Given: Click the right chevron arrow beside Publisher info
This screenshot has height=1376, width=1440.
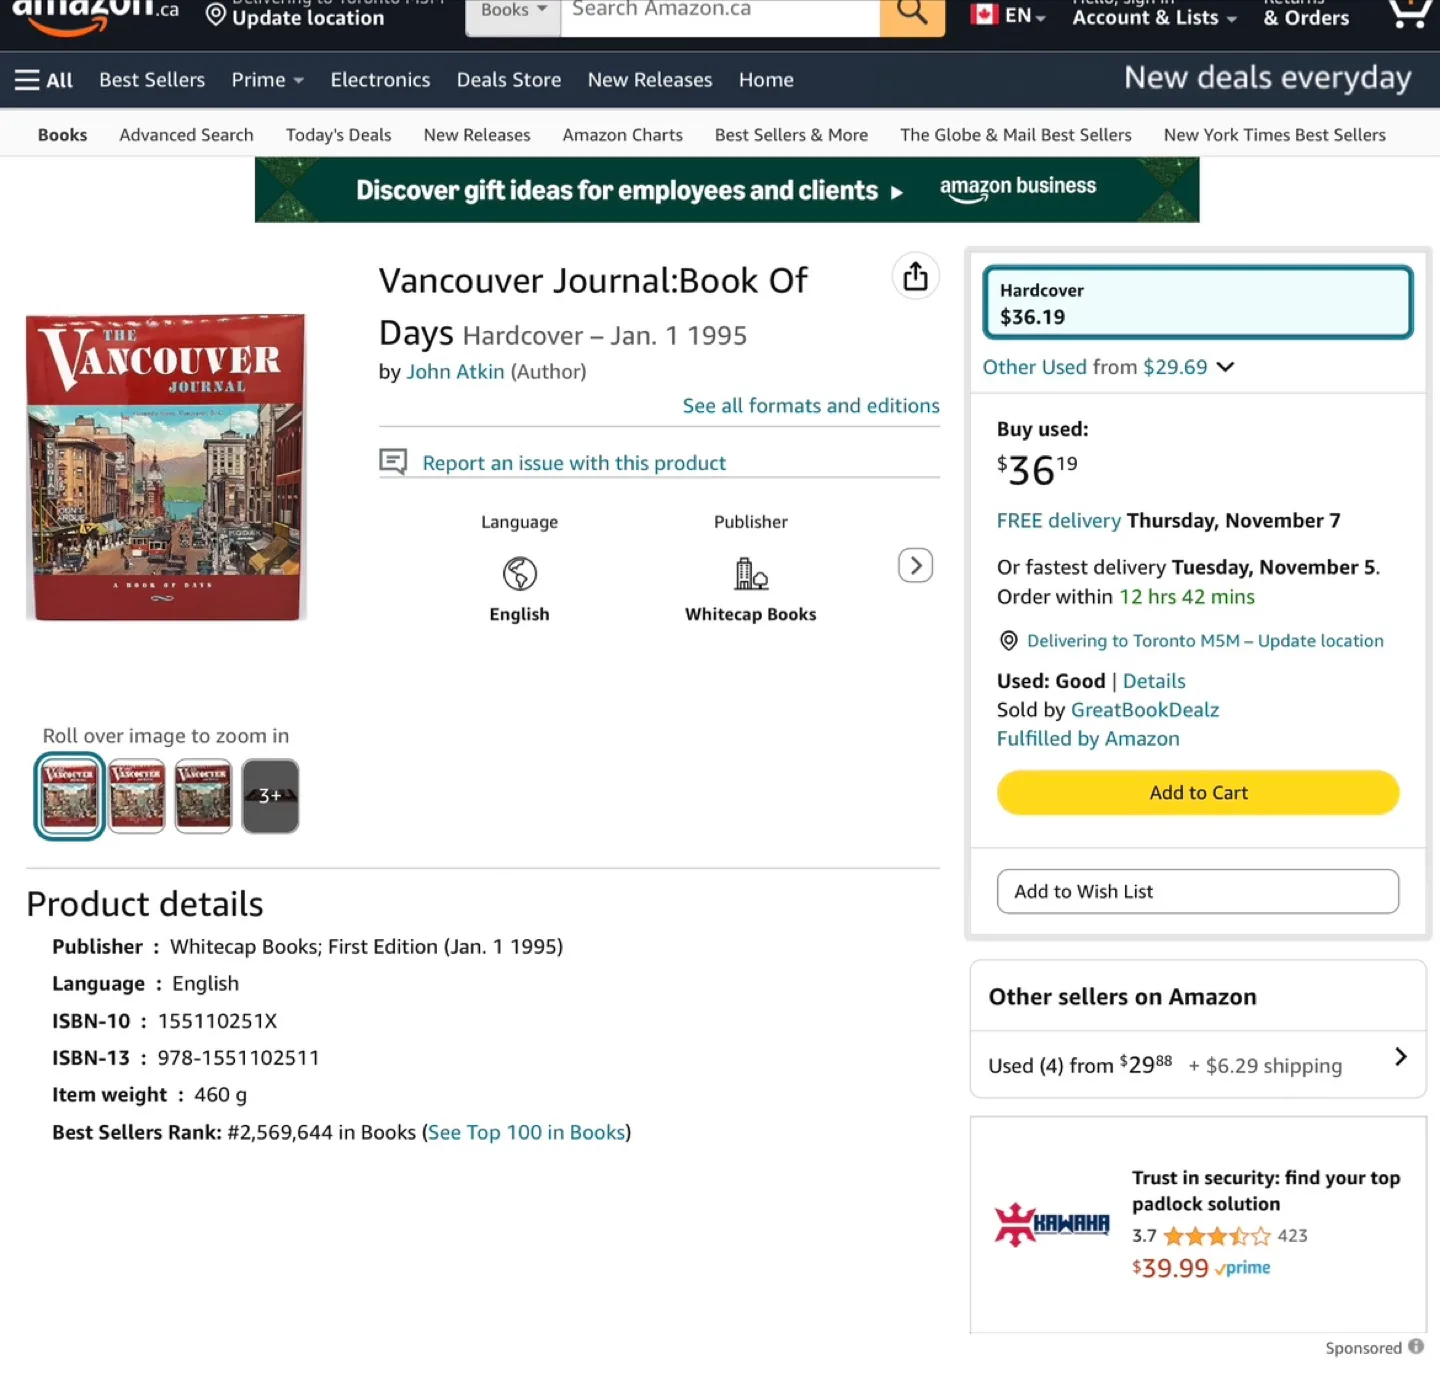Looking at the screenshot, I should [x=915, y=565].
